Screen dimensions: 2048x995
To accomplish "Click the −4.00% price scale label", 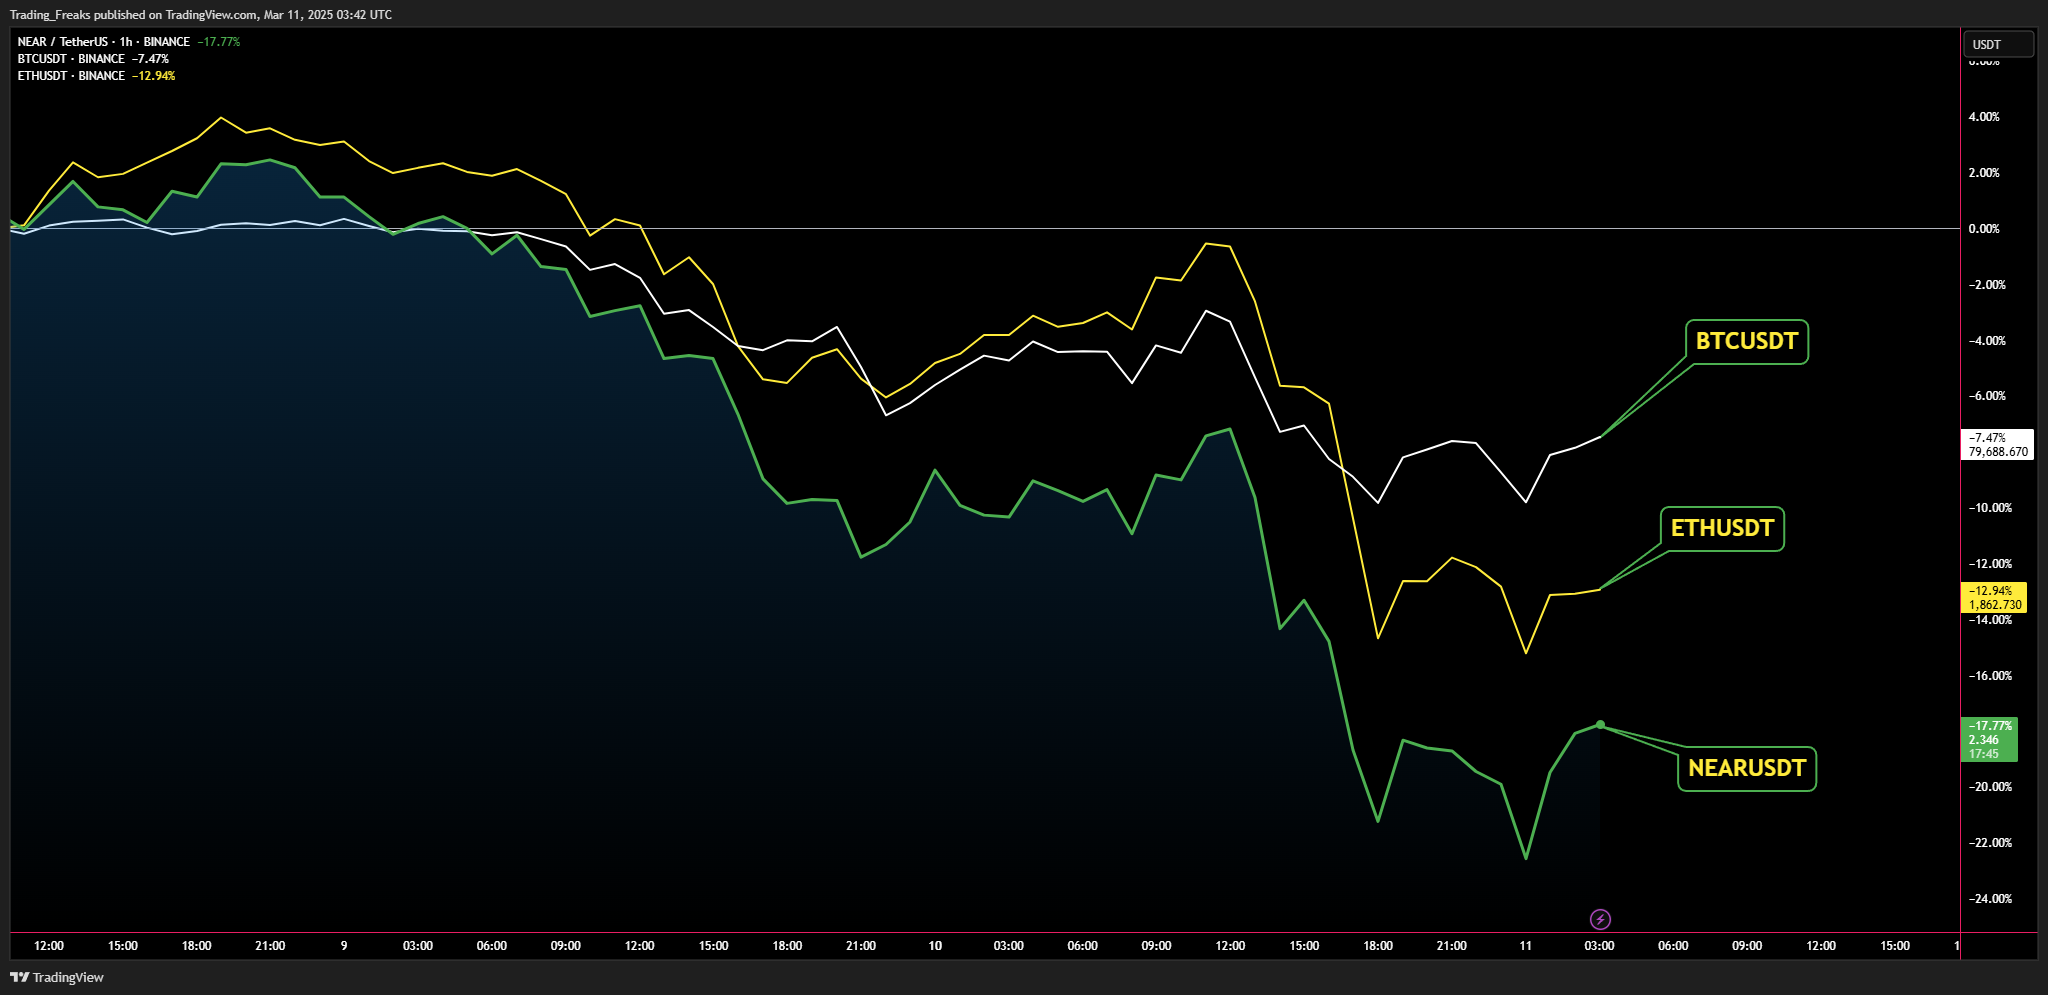I will pos(1987,341).
